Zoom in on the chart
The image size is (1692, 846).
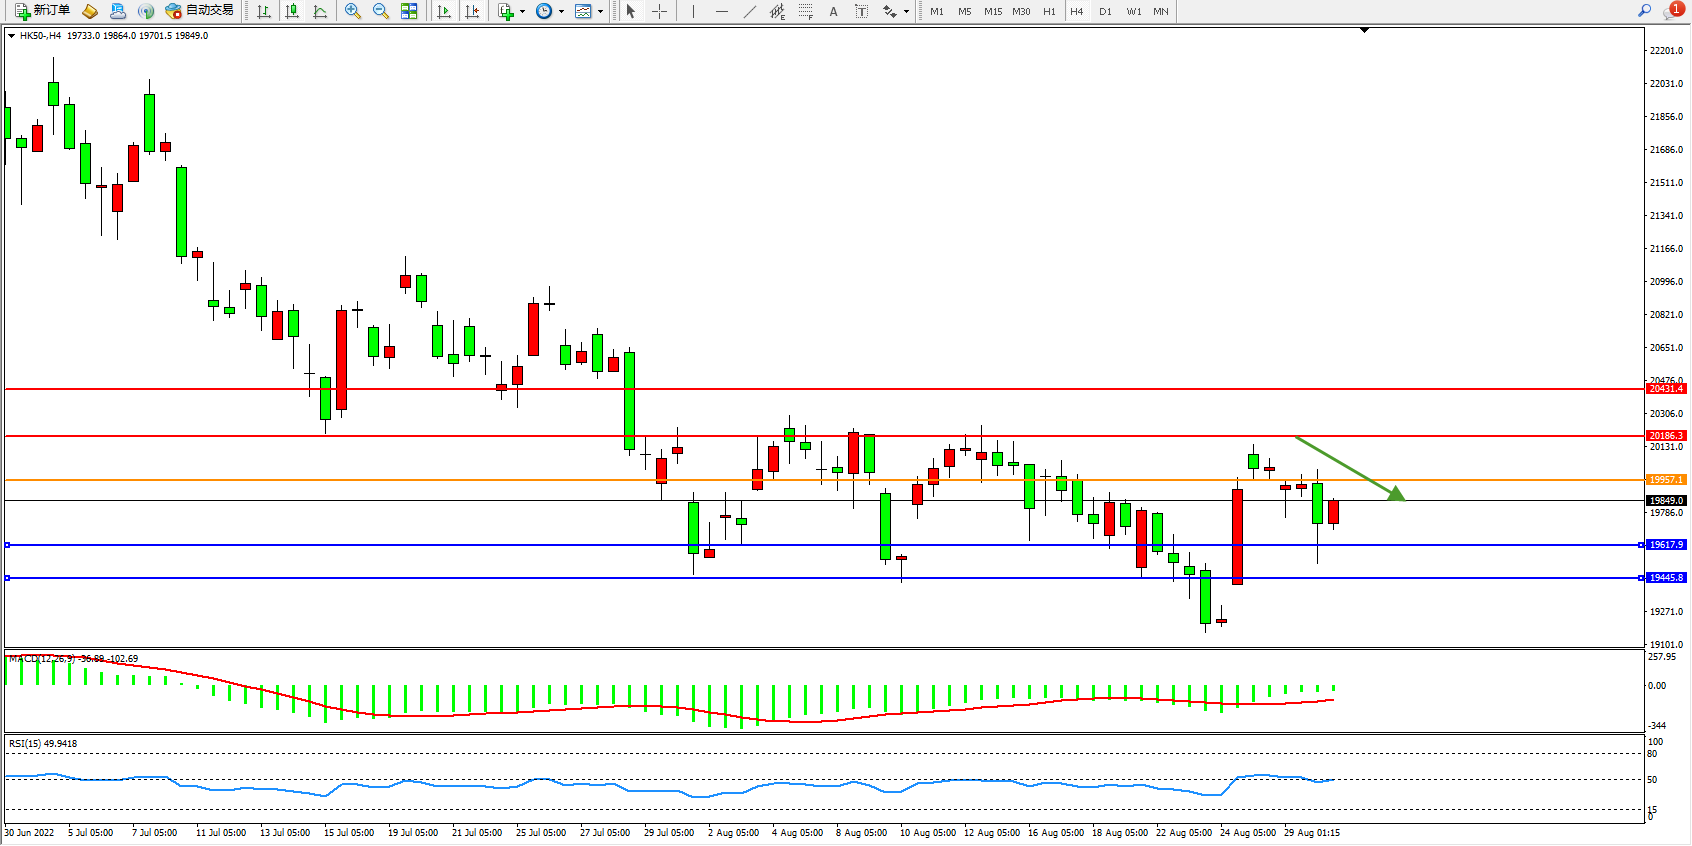coord(353,11)
